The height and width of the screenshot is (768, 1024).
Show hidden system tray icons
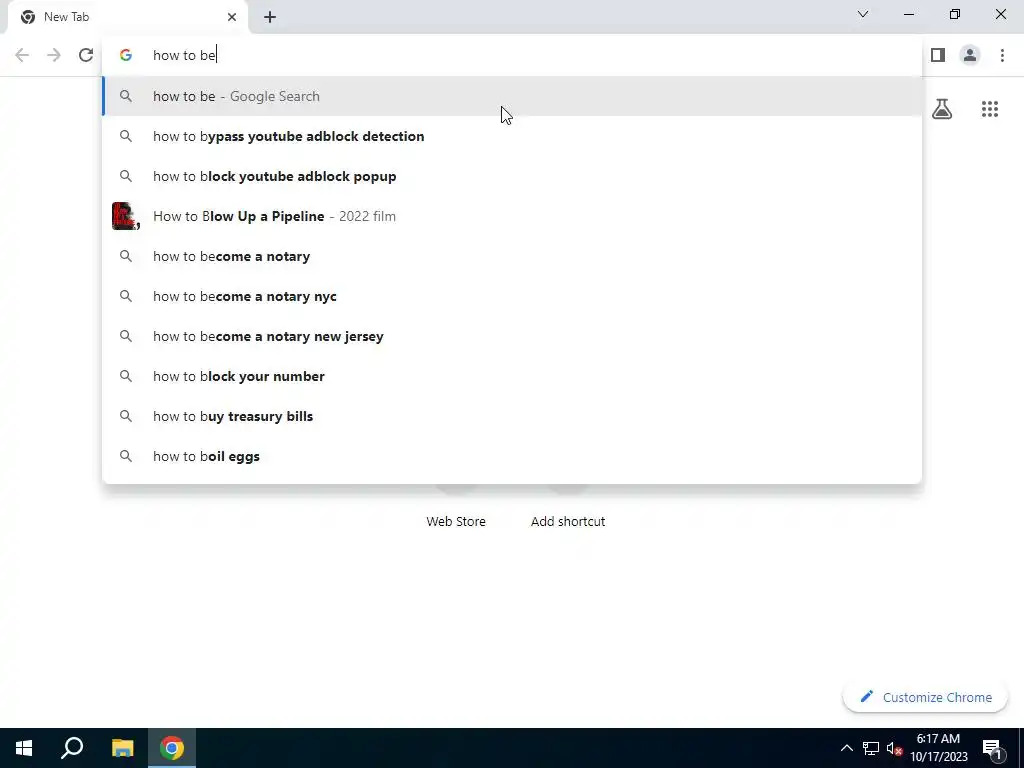[846, 748]
